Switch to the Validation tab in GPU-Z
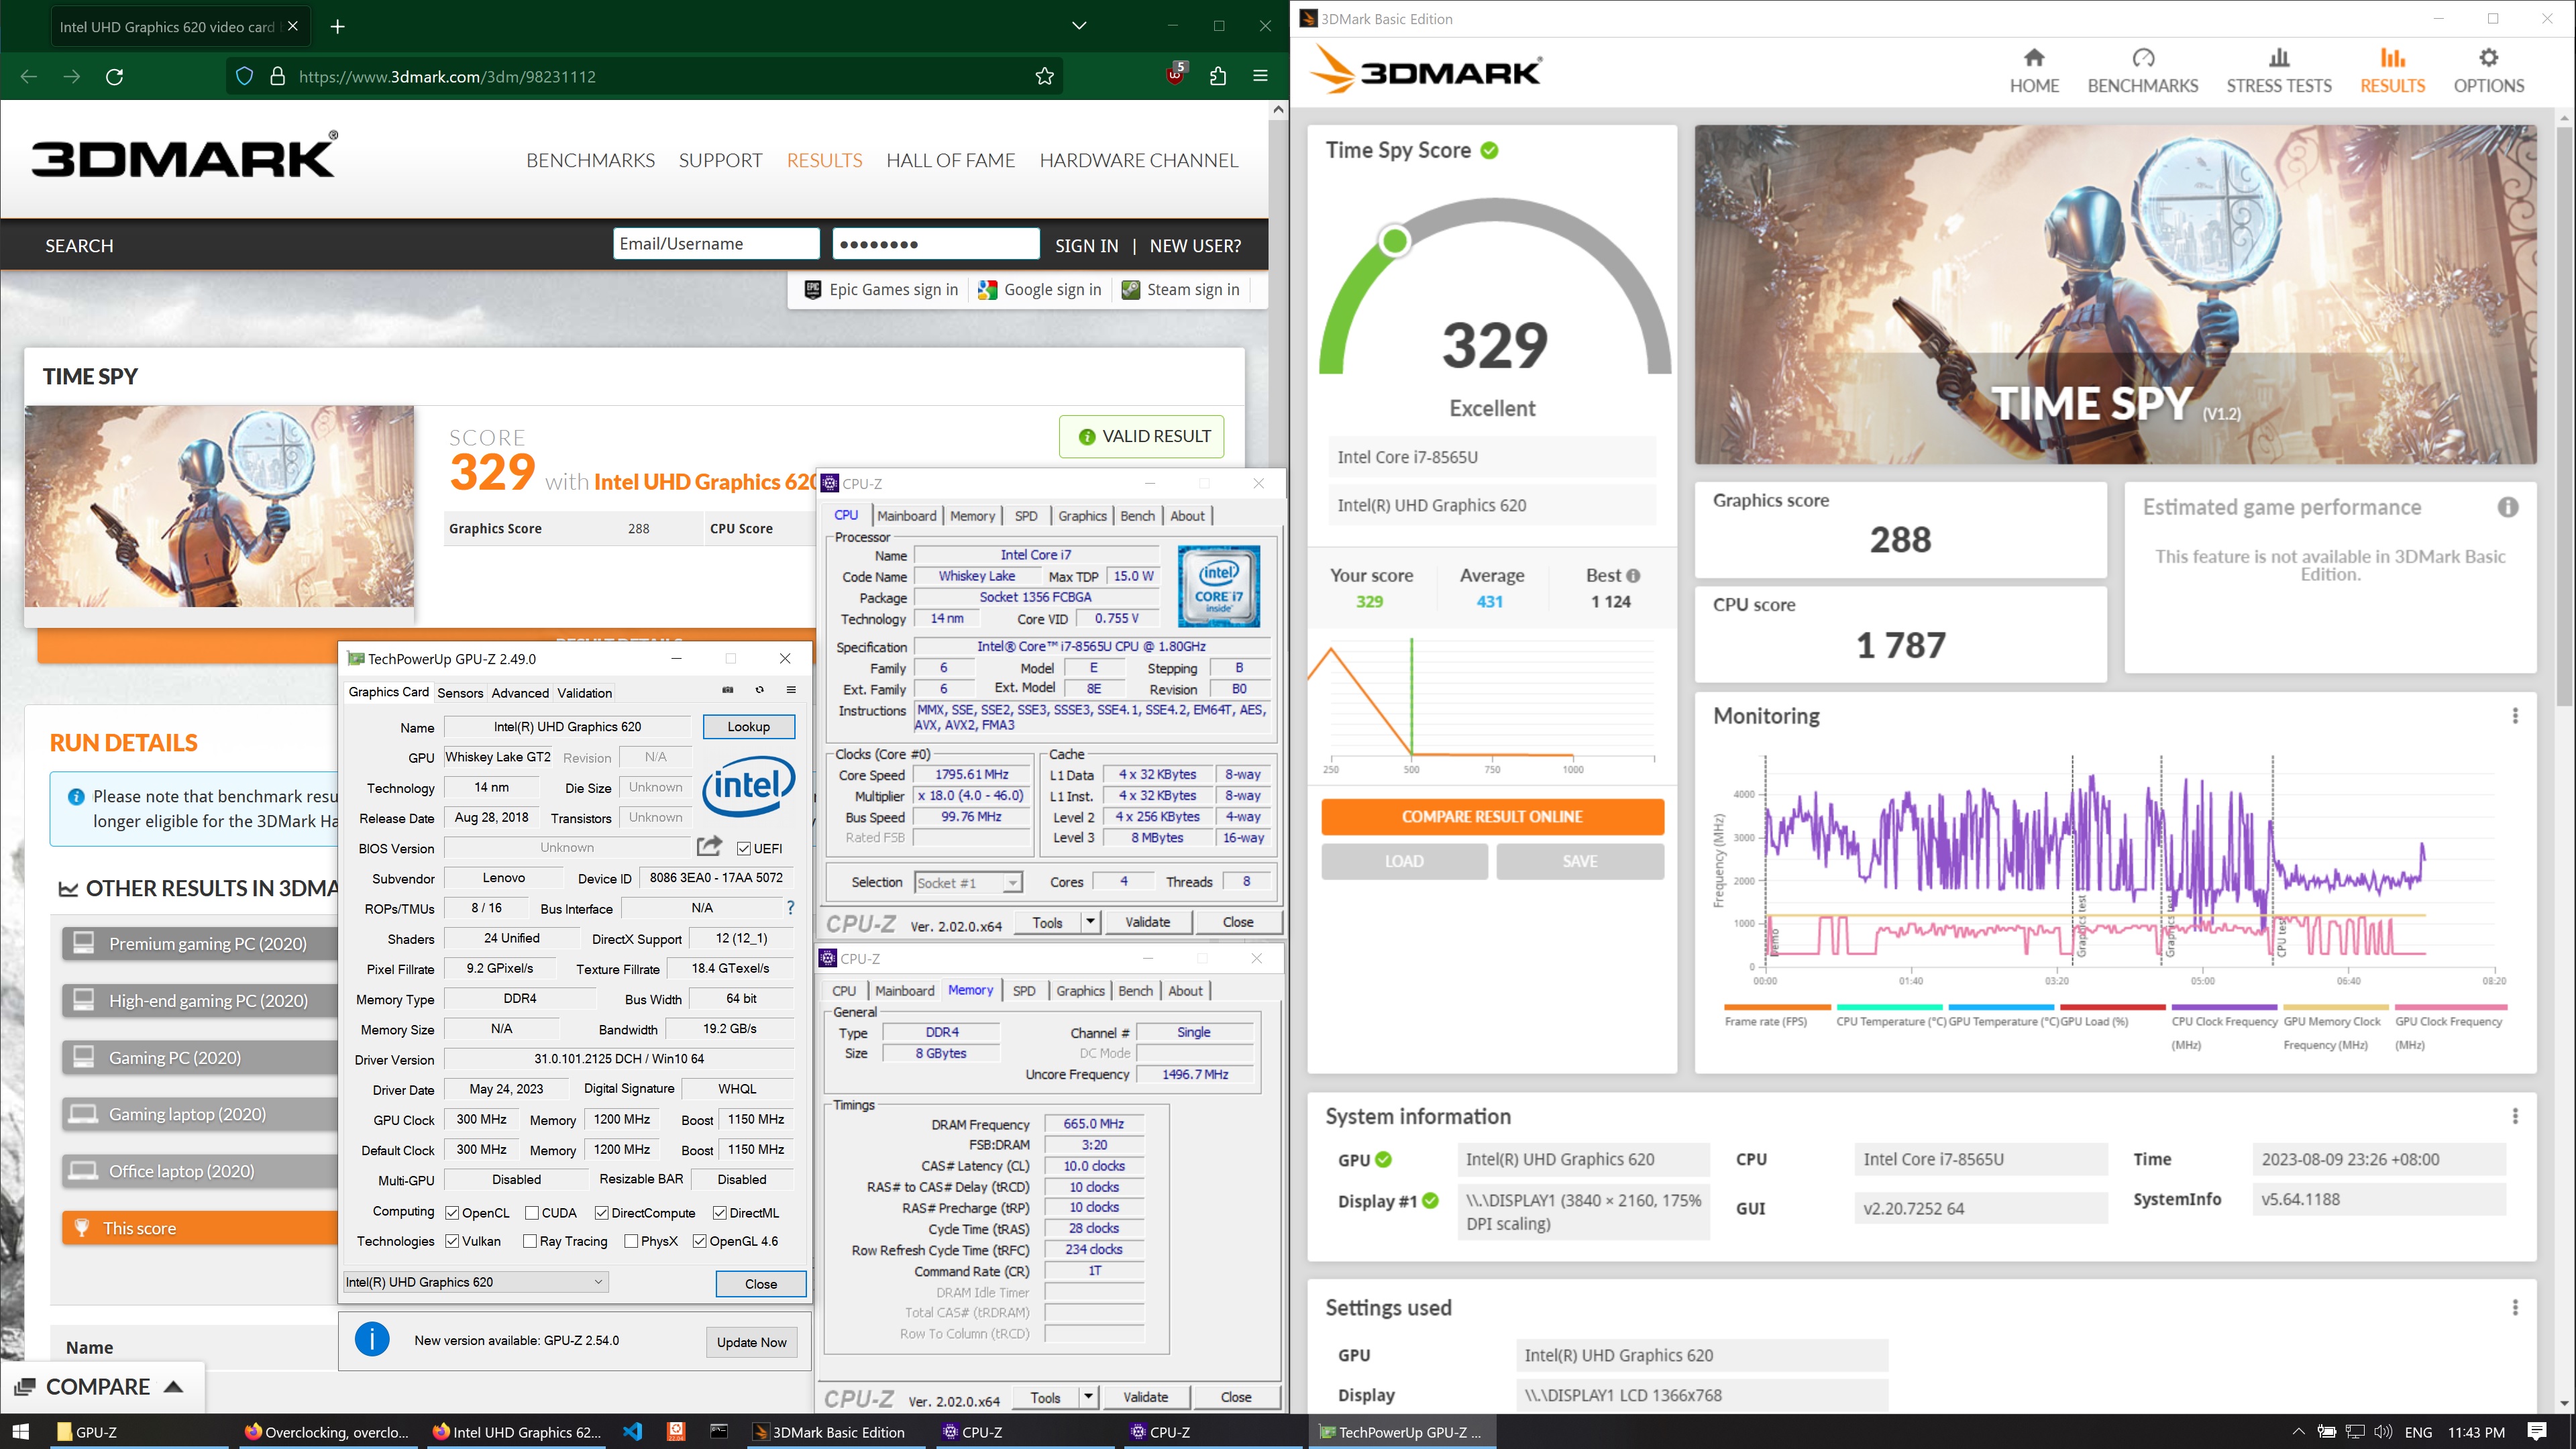Viewport: 2576px width, 1449px height. coord(584,692)
